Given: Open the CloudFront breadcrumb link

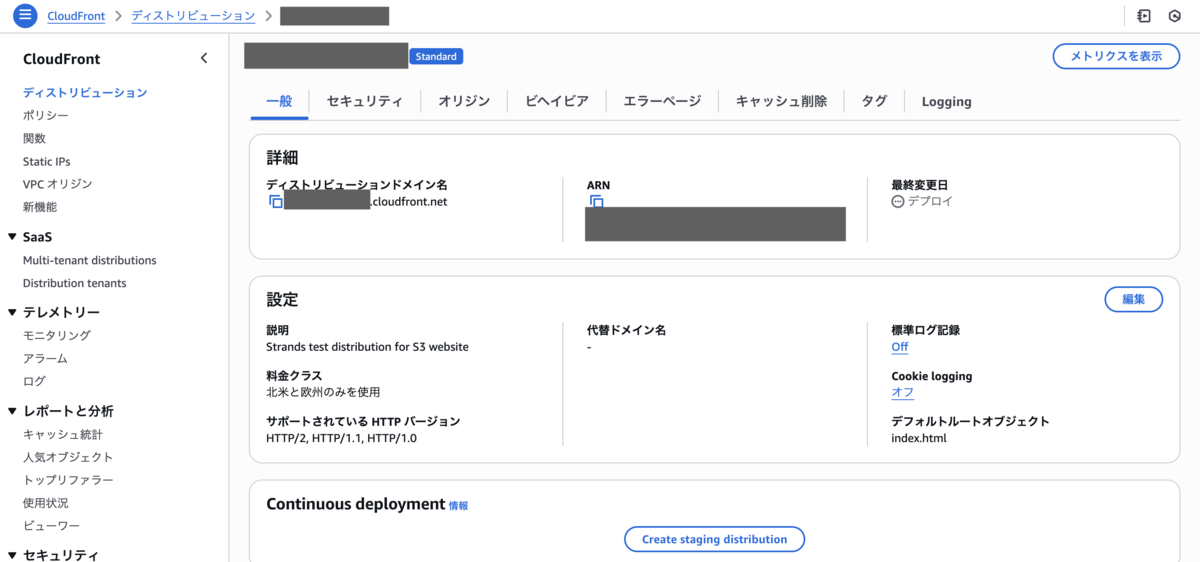Looking at the screenshot, I should [x=76, y=16].
